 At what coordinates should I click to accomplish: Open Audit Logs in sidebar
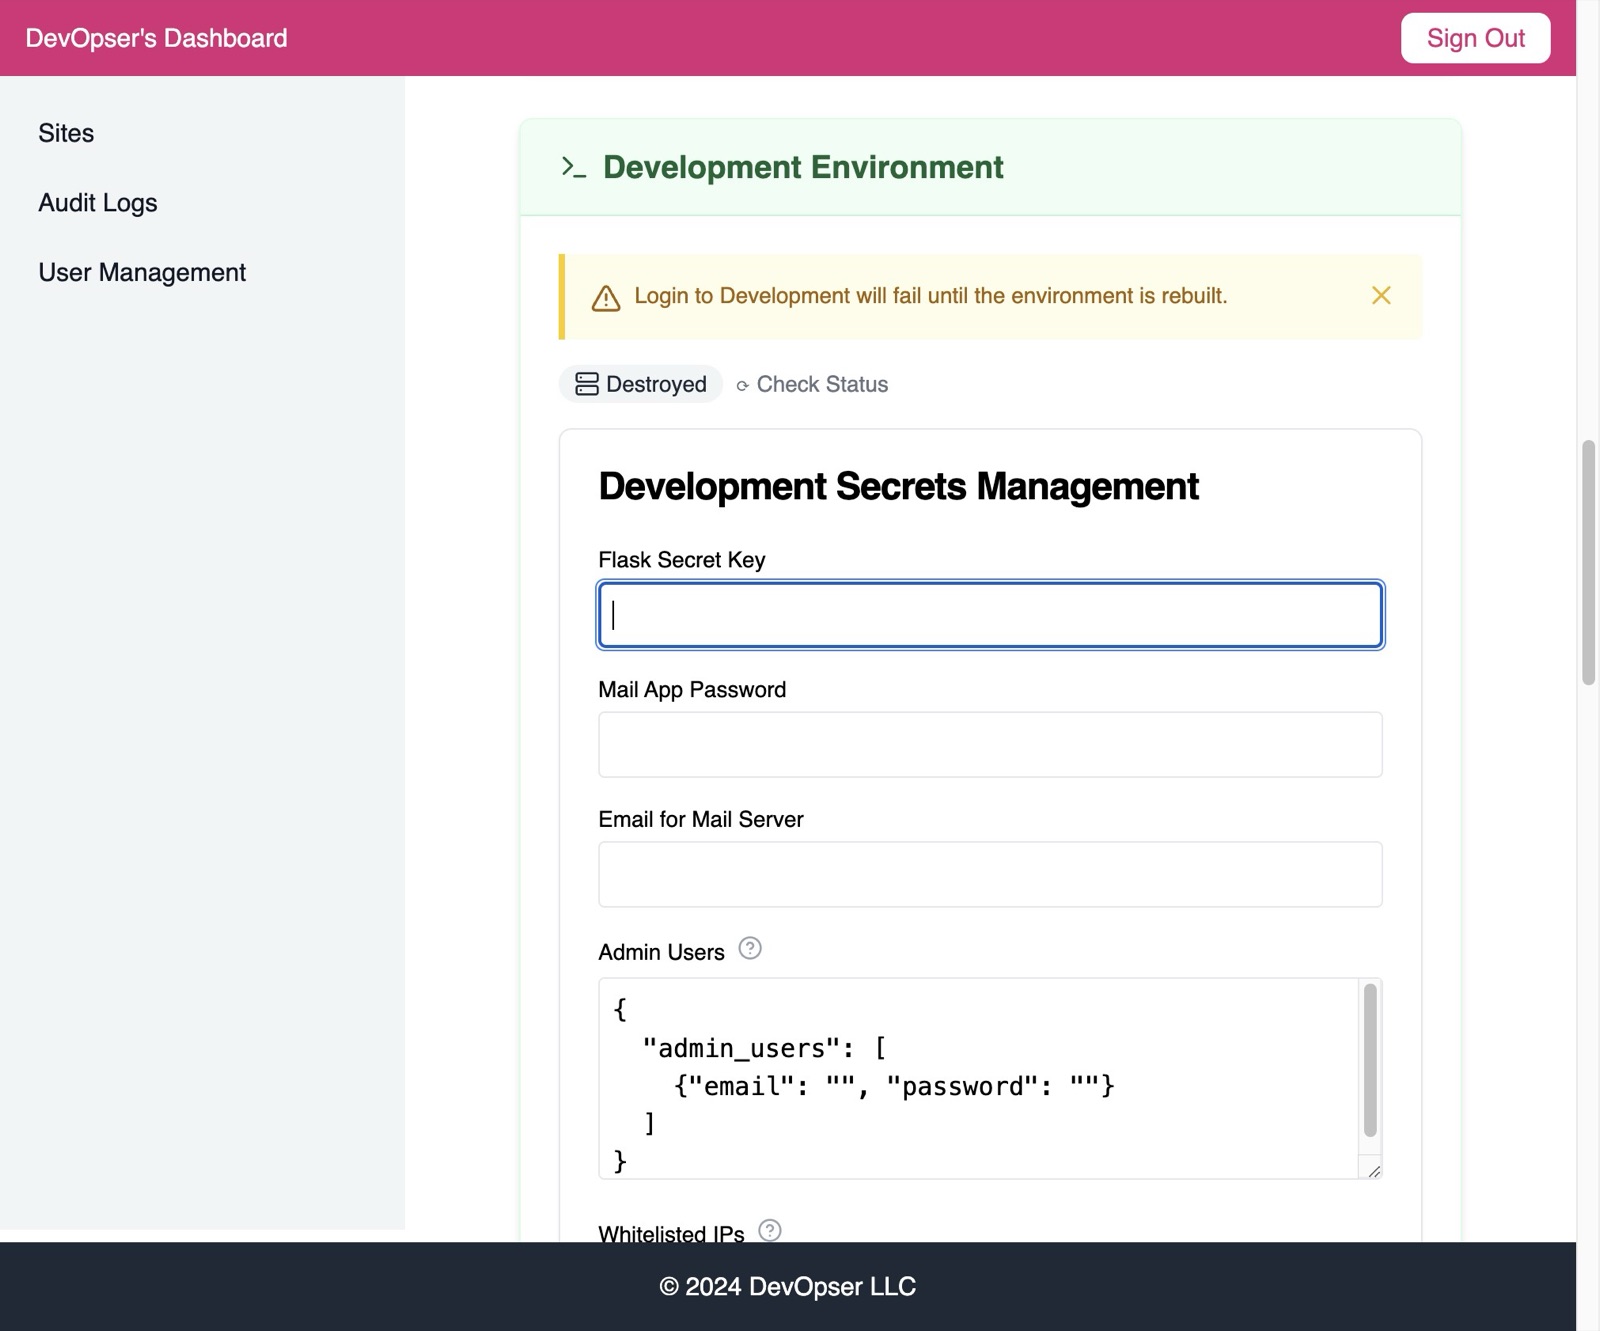pyautogui.click(x=98, y=203)
